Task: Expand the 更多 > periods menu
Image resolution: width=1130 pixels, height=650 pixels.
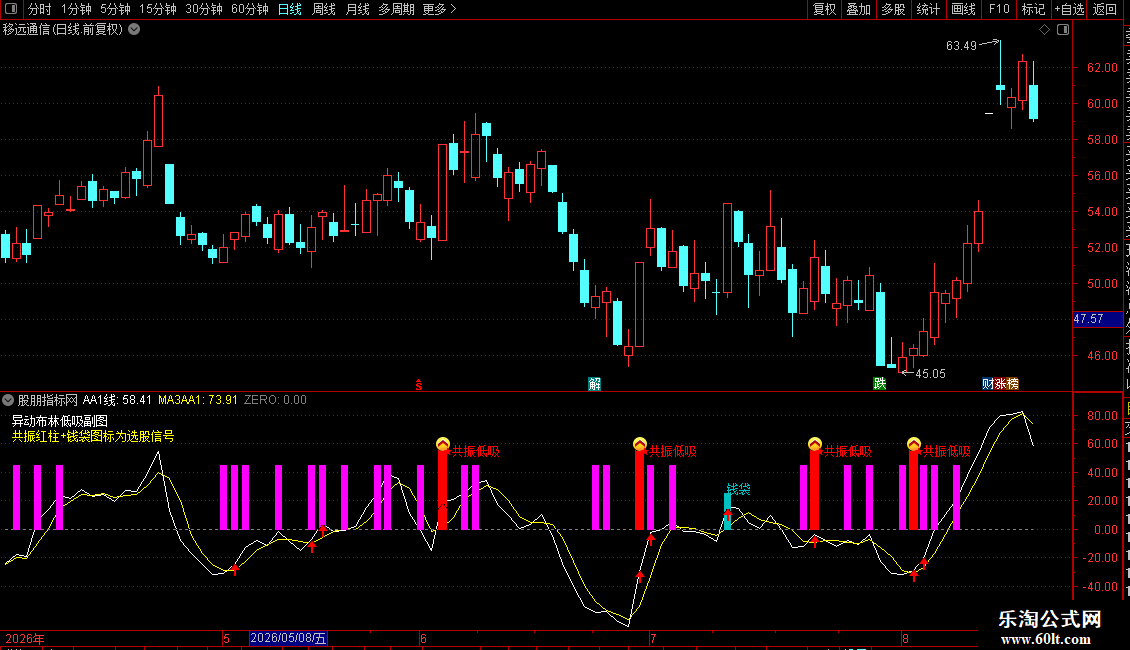Action: click(440, 9)
